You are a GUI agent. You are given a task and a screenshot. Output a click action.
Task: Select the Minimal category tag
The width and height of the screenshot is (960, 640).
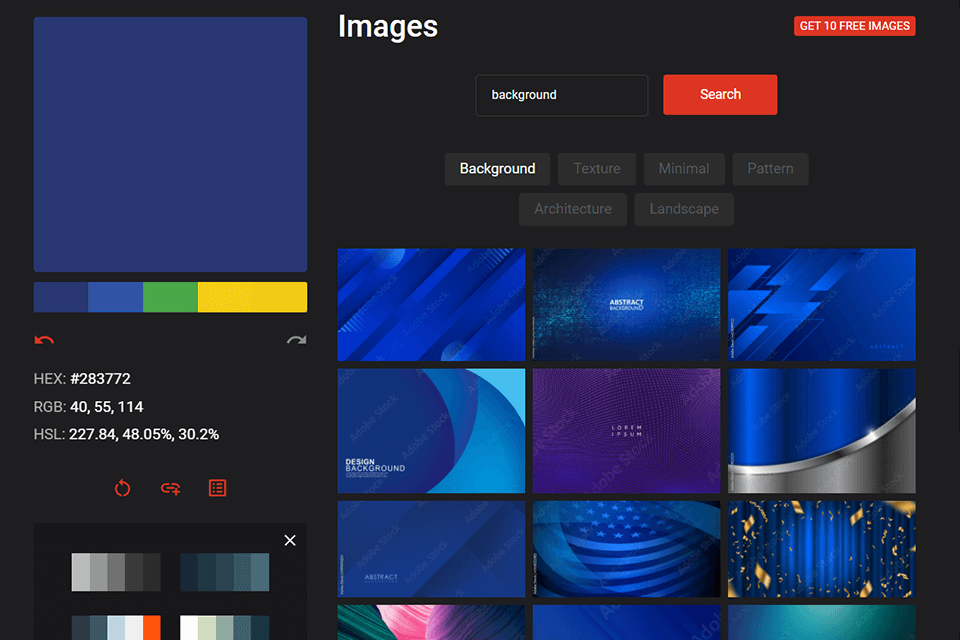point(684,169)
